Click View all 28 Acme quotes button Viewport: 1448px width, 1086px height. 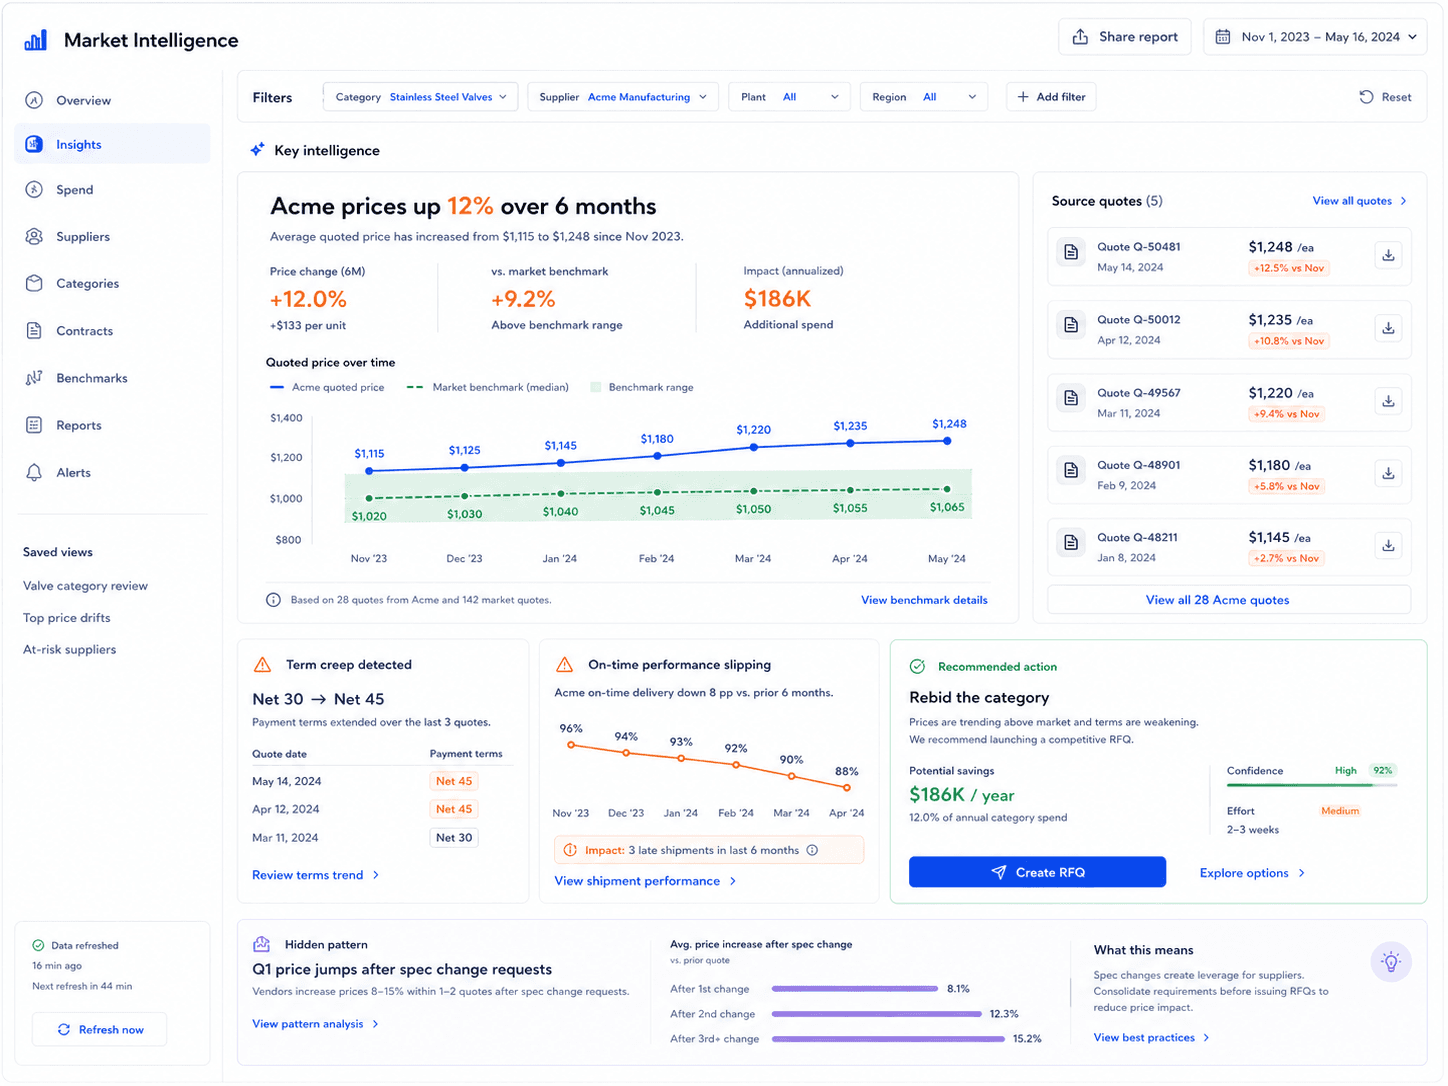[x=1229, y=600]
